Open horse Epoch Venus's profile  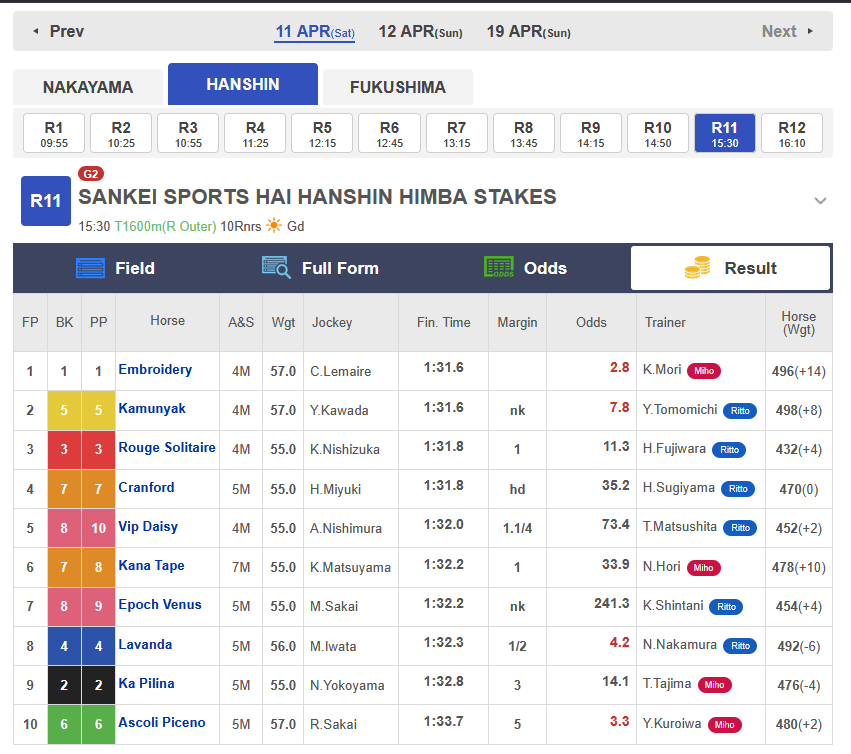(x=160, y=605)
